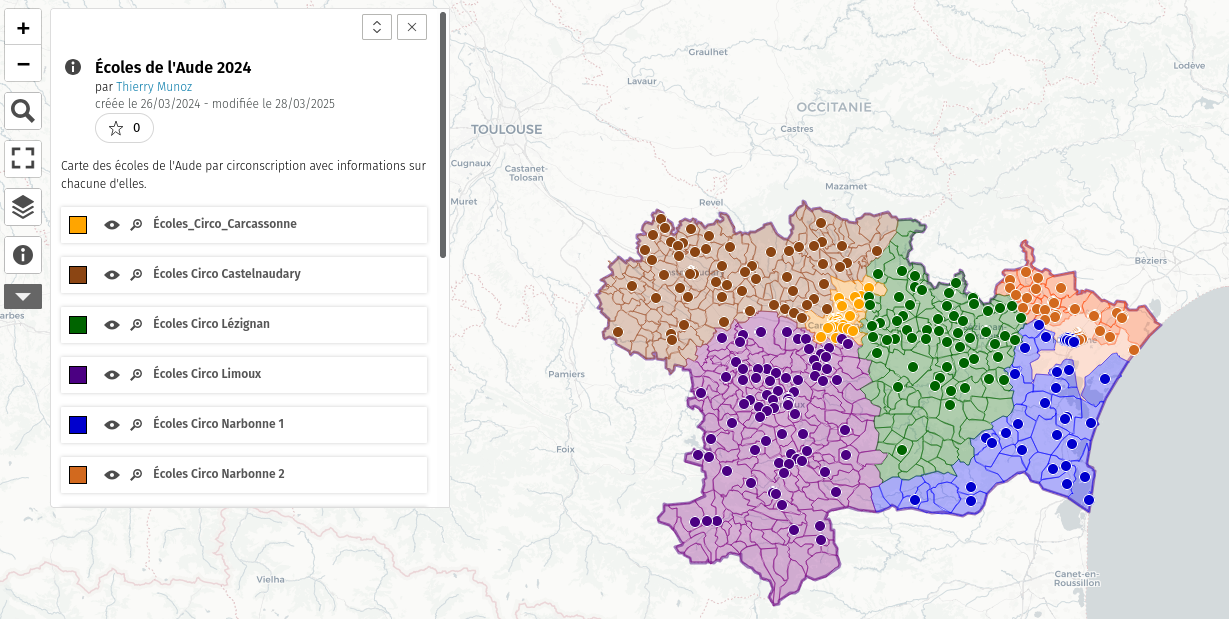Enter fullscreen map mode

click(23, 158)
